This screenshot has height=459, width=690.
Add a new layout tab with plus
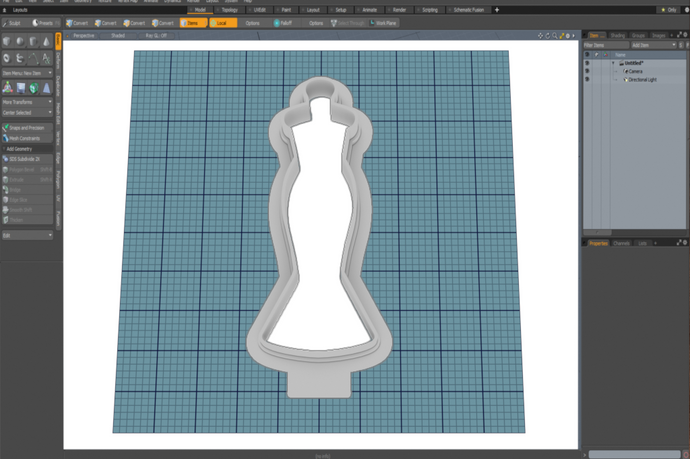coord(497,10)
